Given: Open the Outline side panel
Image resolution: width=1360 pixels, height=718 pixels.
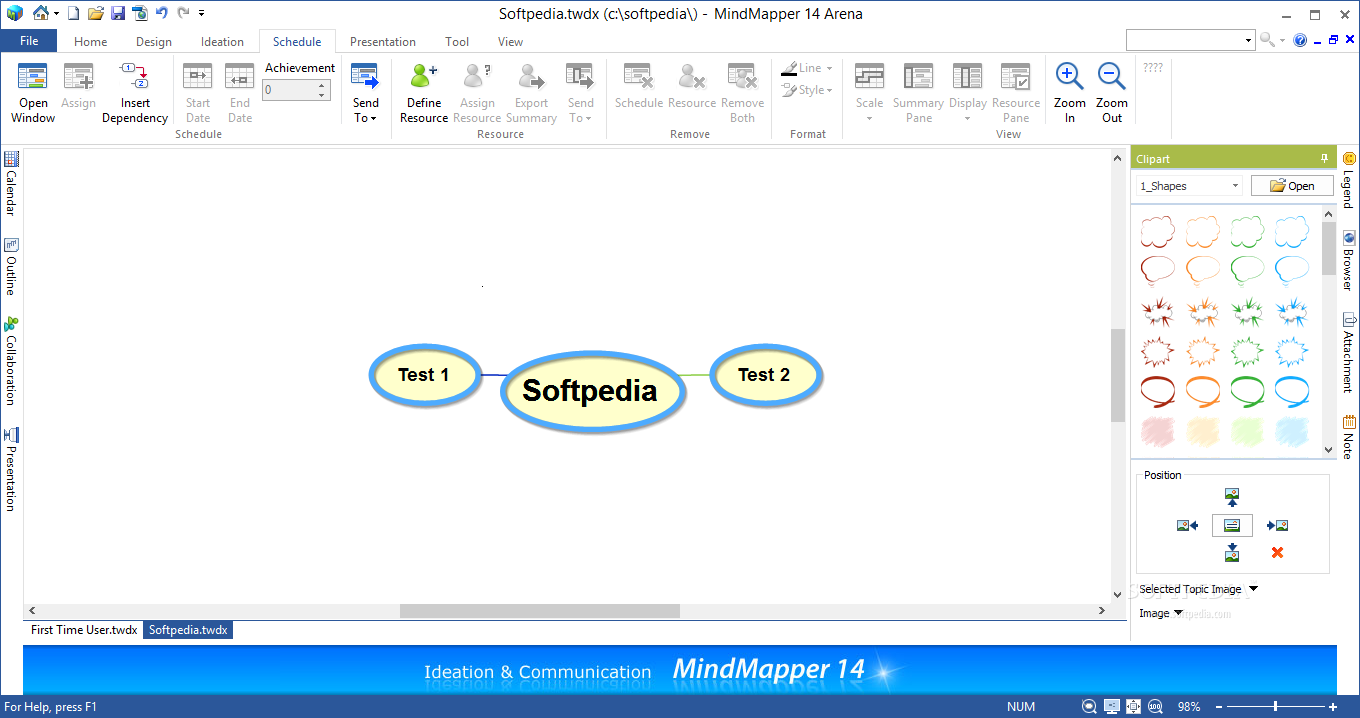Looking at the screenshot, I should 11,266.
